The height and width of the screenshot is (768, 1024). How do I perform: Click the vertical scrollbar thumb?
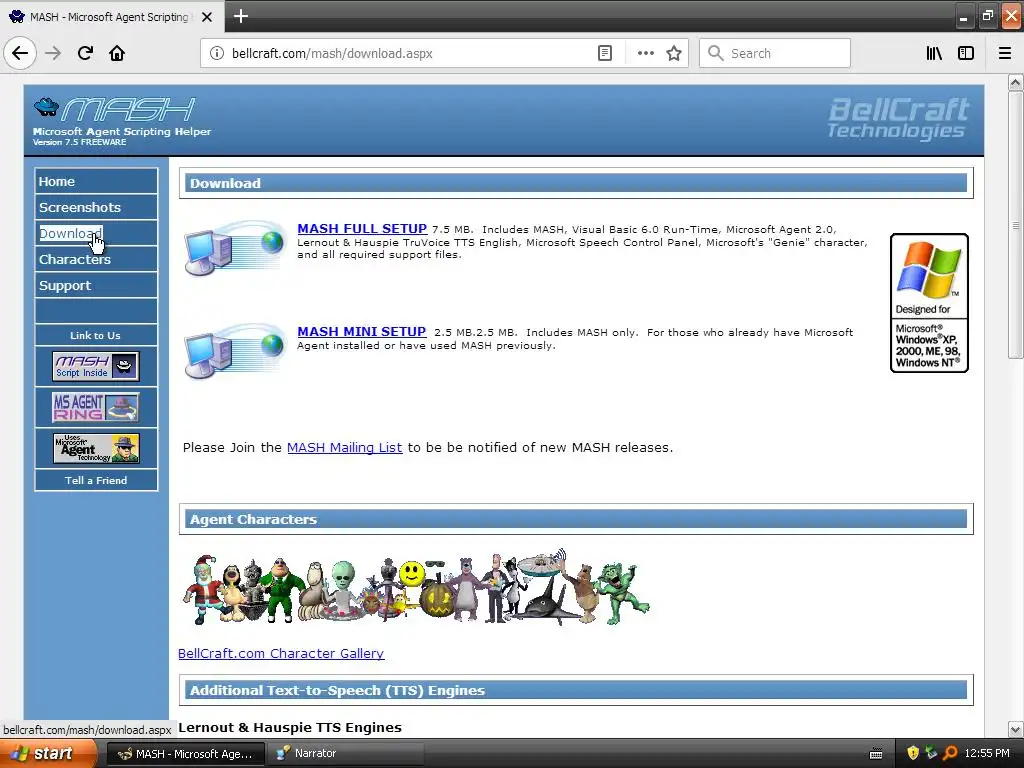(1015, 225)
